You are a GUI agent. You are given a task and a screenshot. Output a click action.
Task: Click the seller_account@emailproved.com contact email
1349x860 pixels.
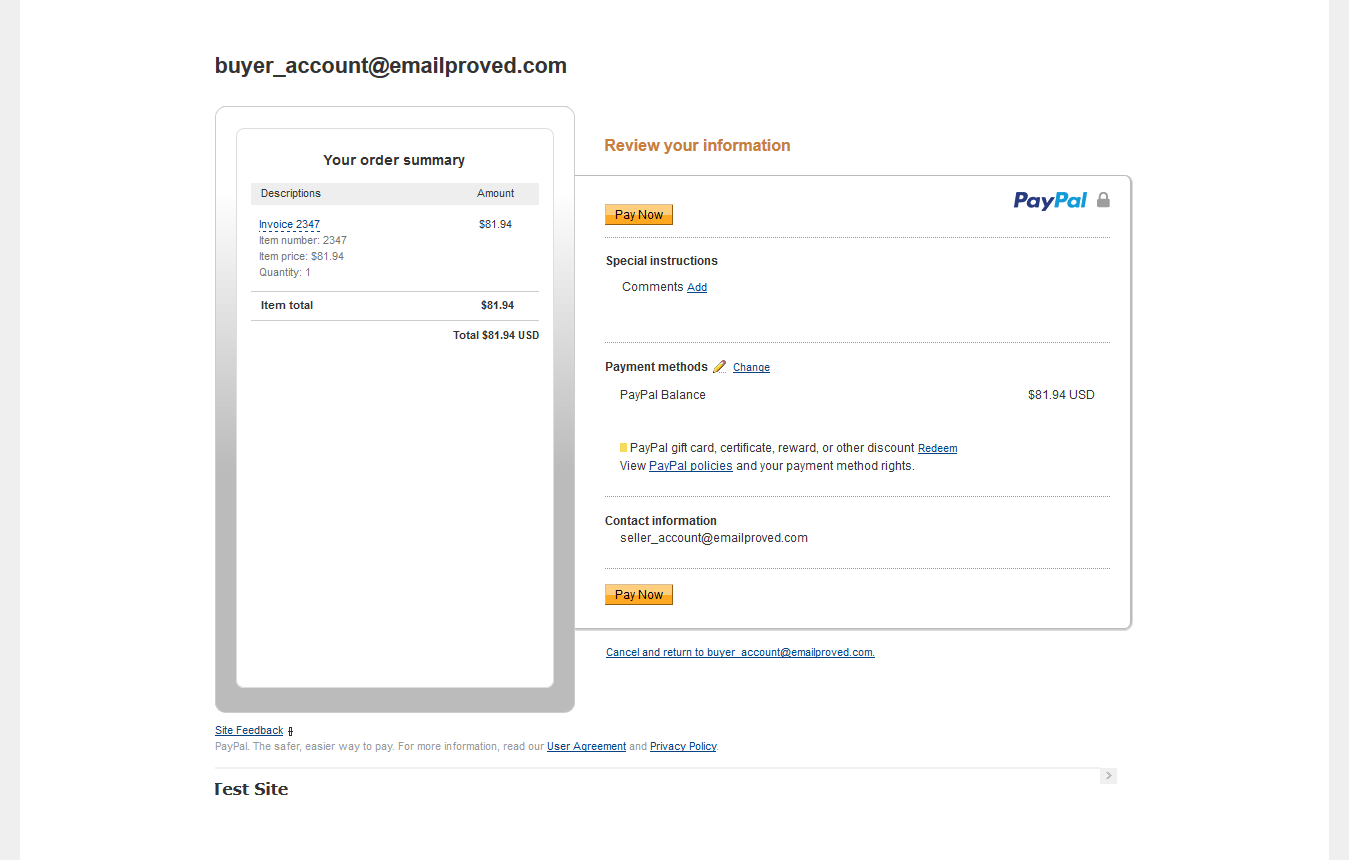(x=714, y=538)
